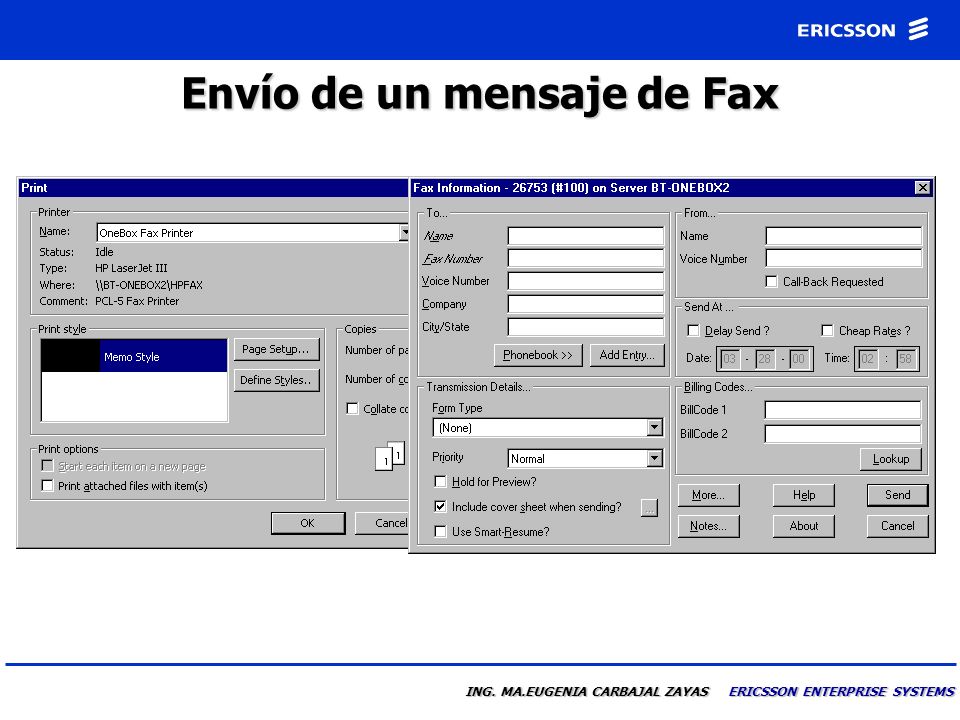960x720 pixels.
Task: Click Cancel in the Print dialog
Action: tap(382, 523)
